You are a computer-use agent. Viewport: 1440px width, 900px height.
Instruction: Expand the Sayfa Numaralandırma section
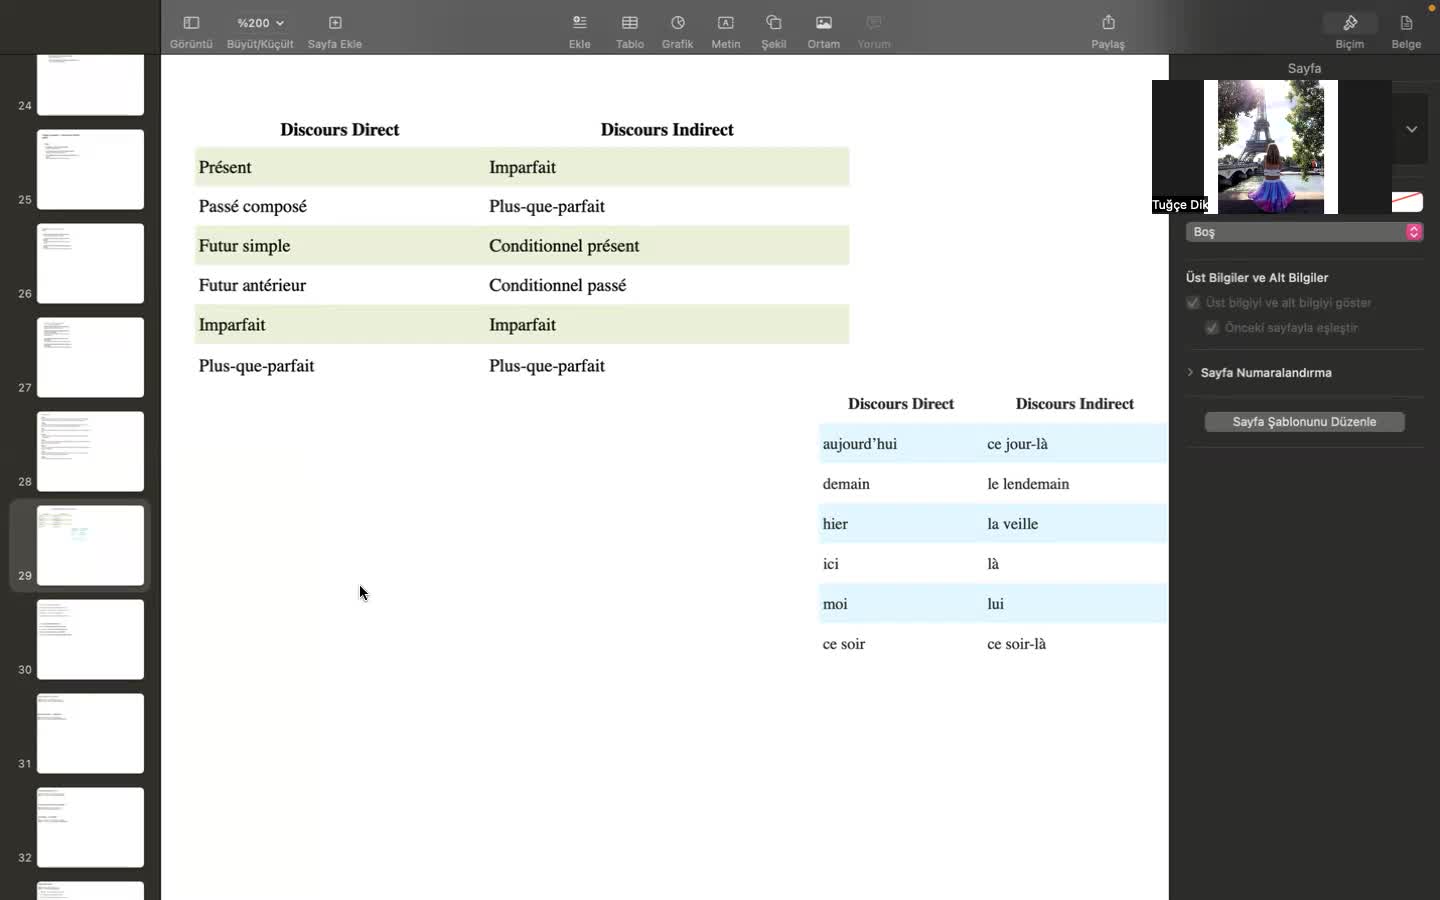coord(1190,372)
